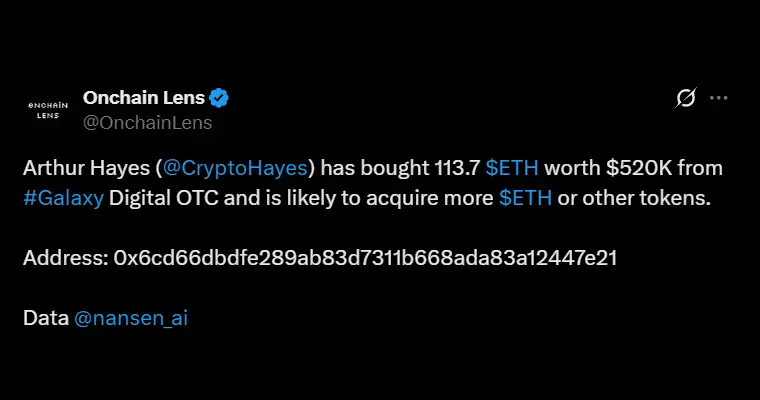
Task: Click the 'or other tokens' text
Action: [633, 198]
